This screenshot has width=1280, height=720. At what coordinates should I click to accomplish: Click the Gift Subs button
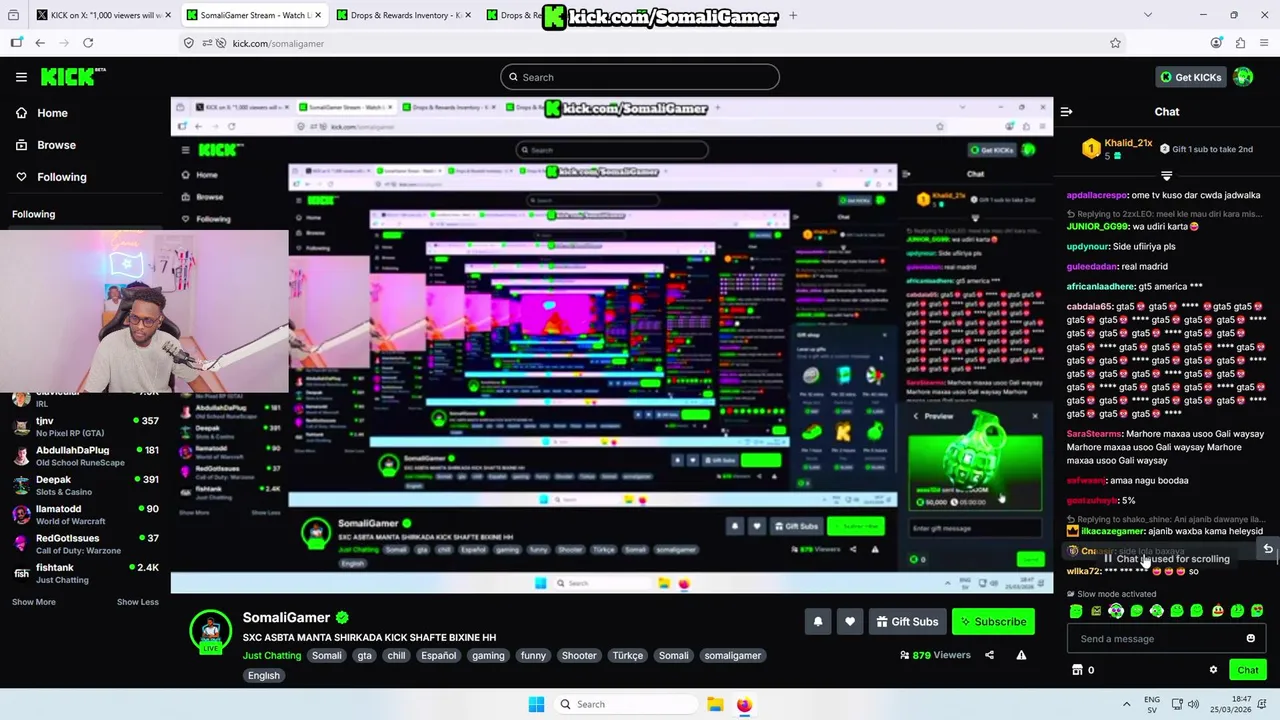point(907,622)
